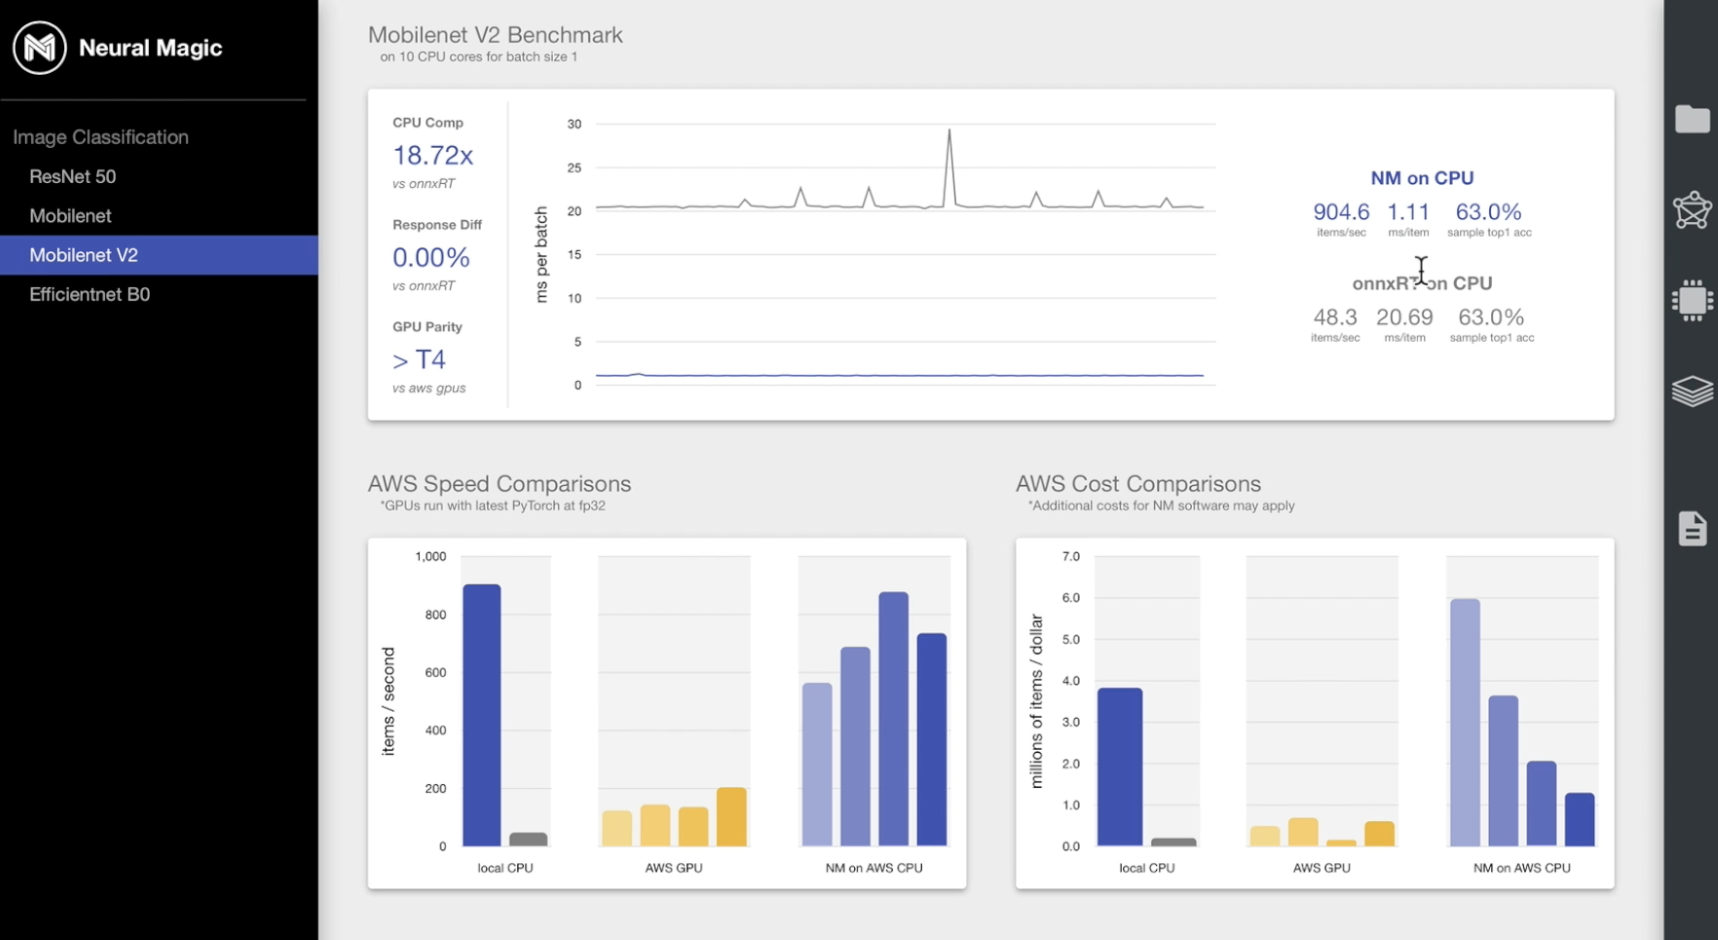Click the AWS Cost Comparisons heading
Screen dimensions: 1718x940
(1138, 484)
